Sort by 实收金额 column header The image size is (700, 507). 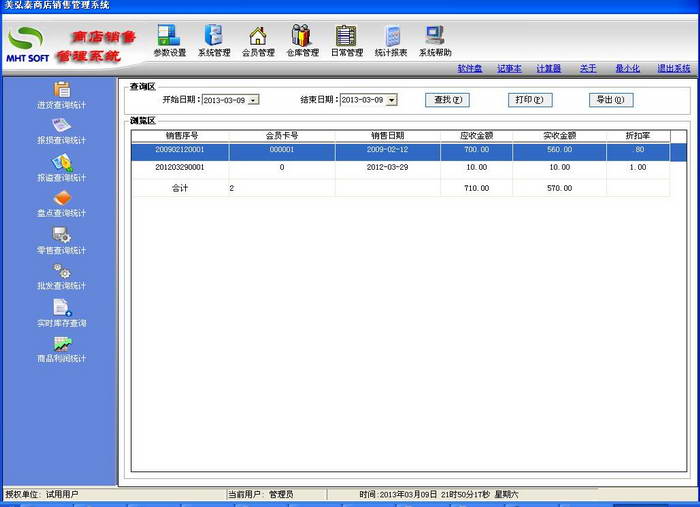tap(559, 136)
